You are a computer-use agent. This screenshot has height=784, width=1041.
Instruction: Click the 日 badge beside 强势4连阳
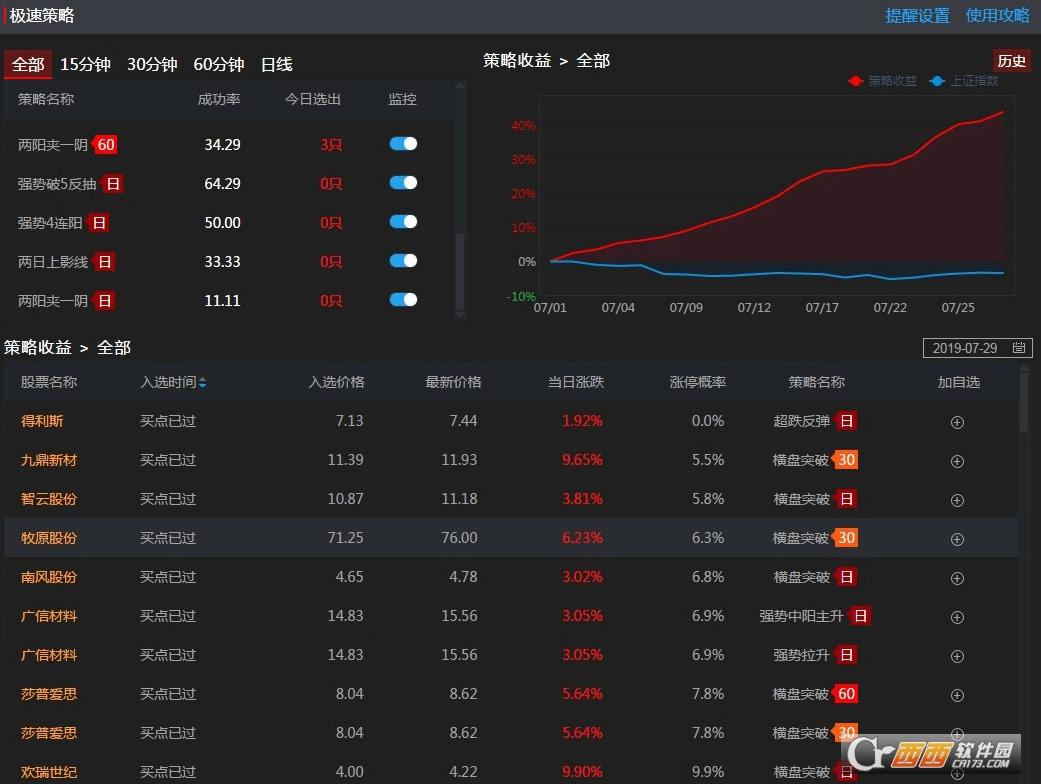(x=98, y=223)
